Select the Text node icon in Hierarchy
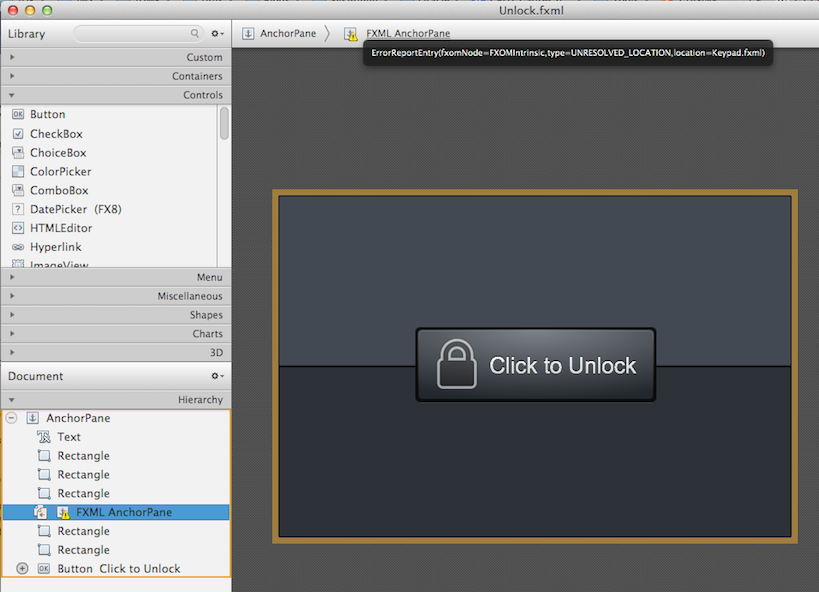Image resolution: width=819 pixels, height=592 pixels. (43, 437)
